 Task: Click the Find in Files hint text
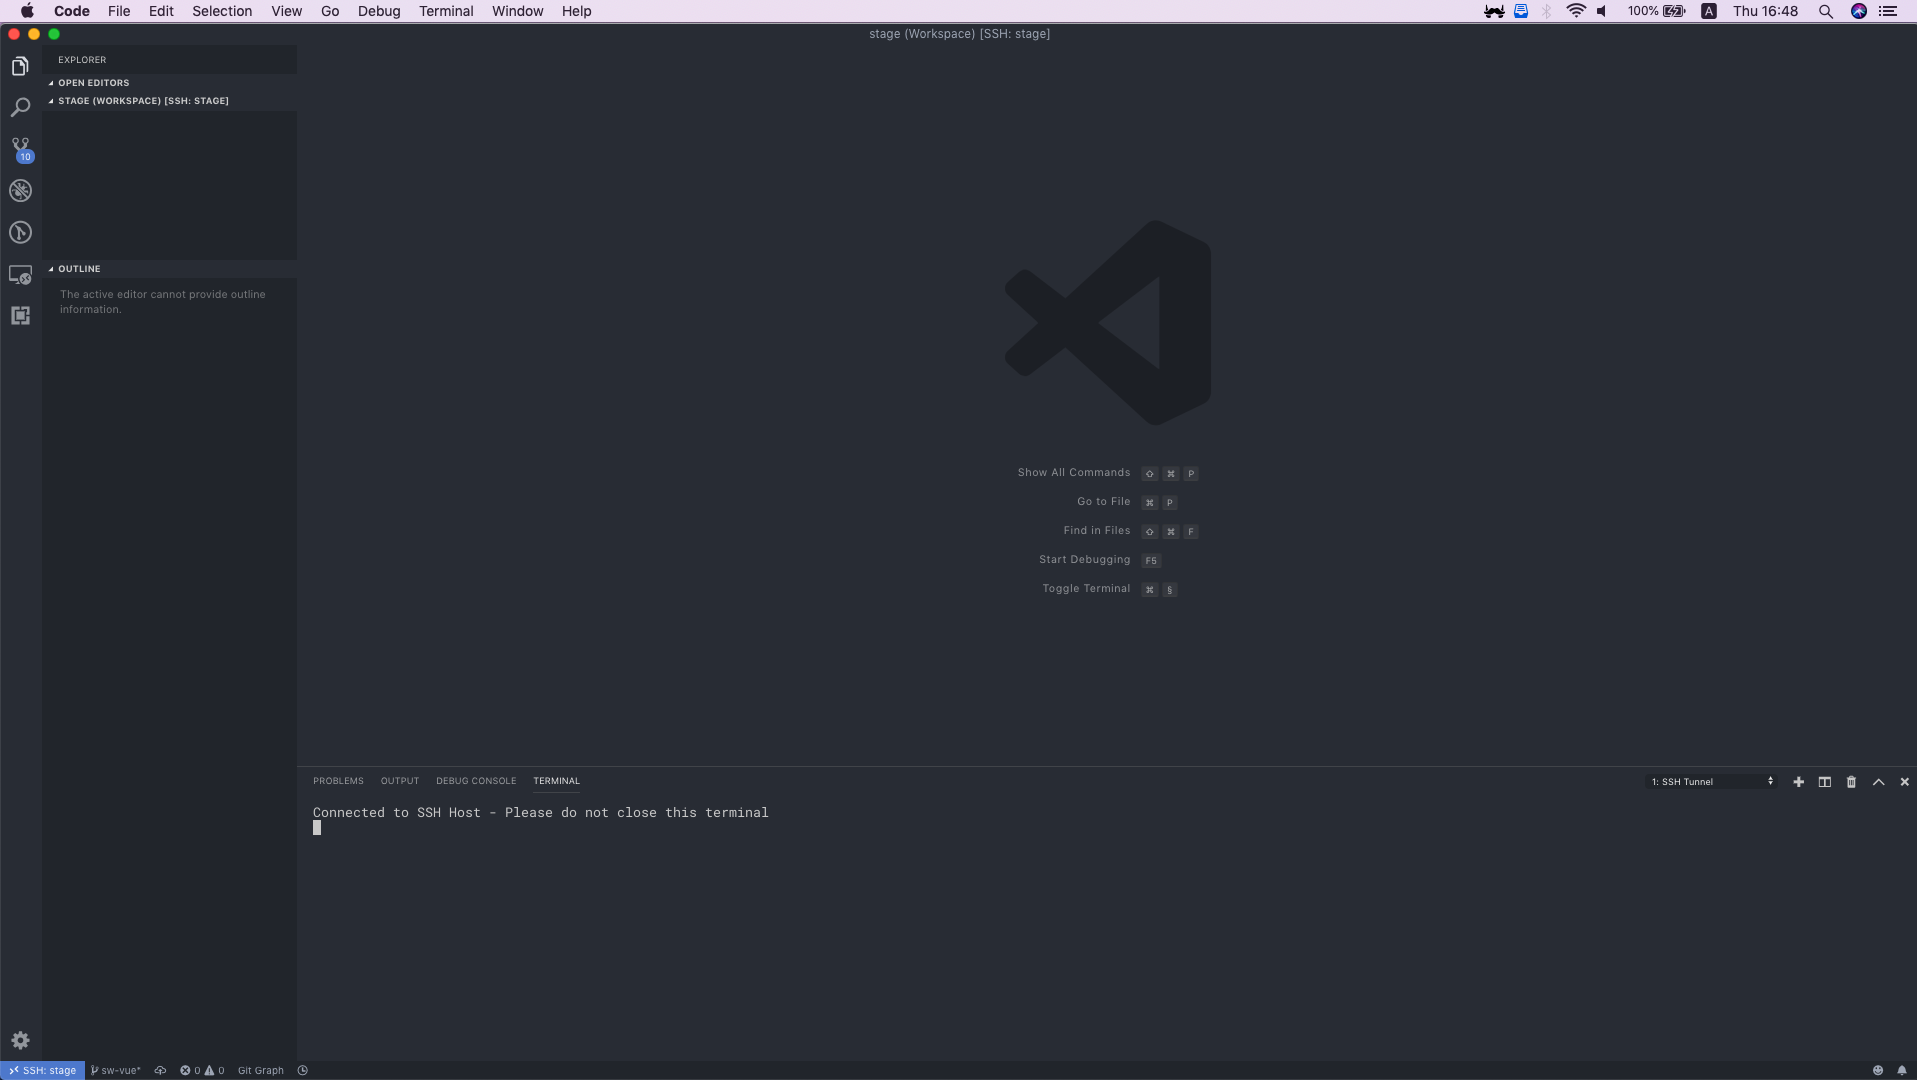1096,531
